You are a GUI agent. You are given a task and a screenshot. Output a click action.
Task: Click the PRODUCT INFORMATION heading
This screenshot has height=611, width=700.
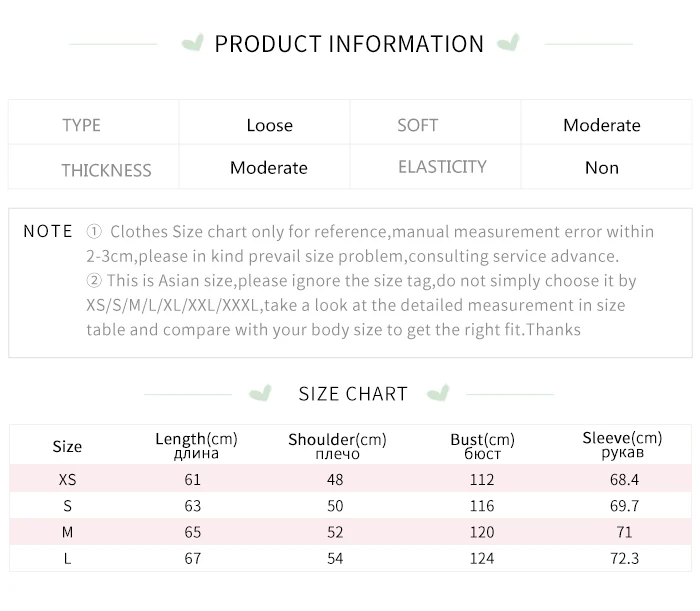point(349,44)
